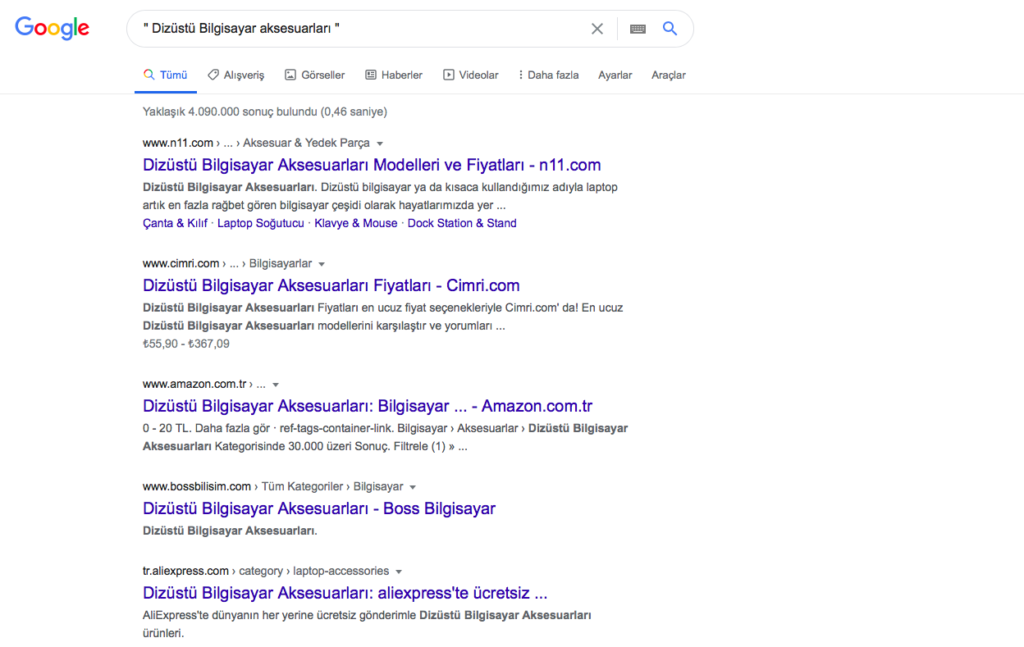Expand the n11.com result dropdown arrow

point(380,144)
